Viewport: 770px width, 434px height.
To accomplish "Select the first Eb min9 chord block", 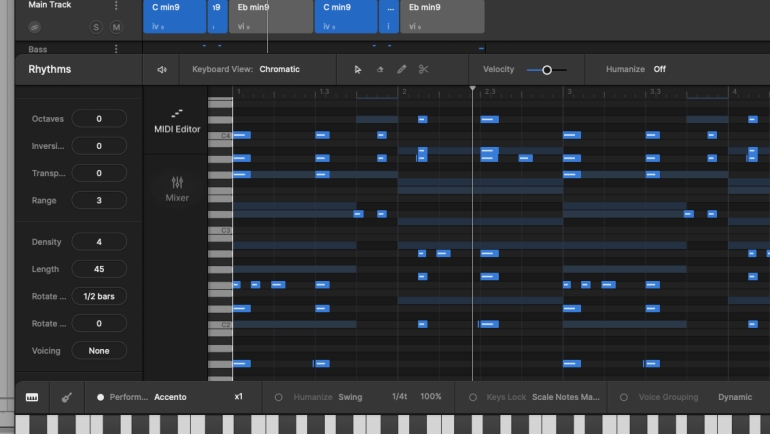I will [x=271, y=16].
